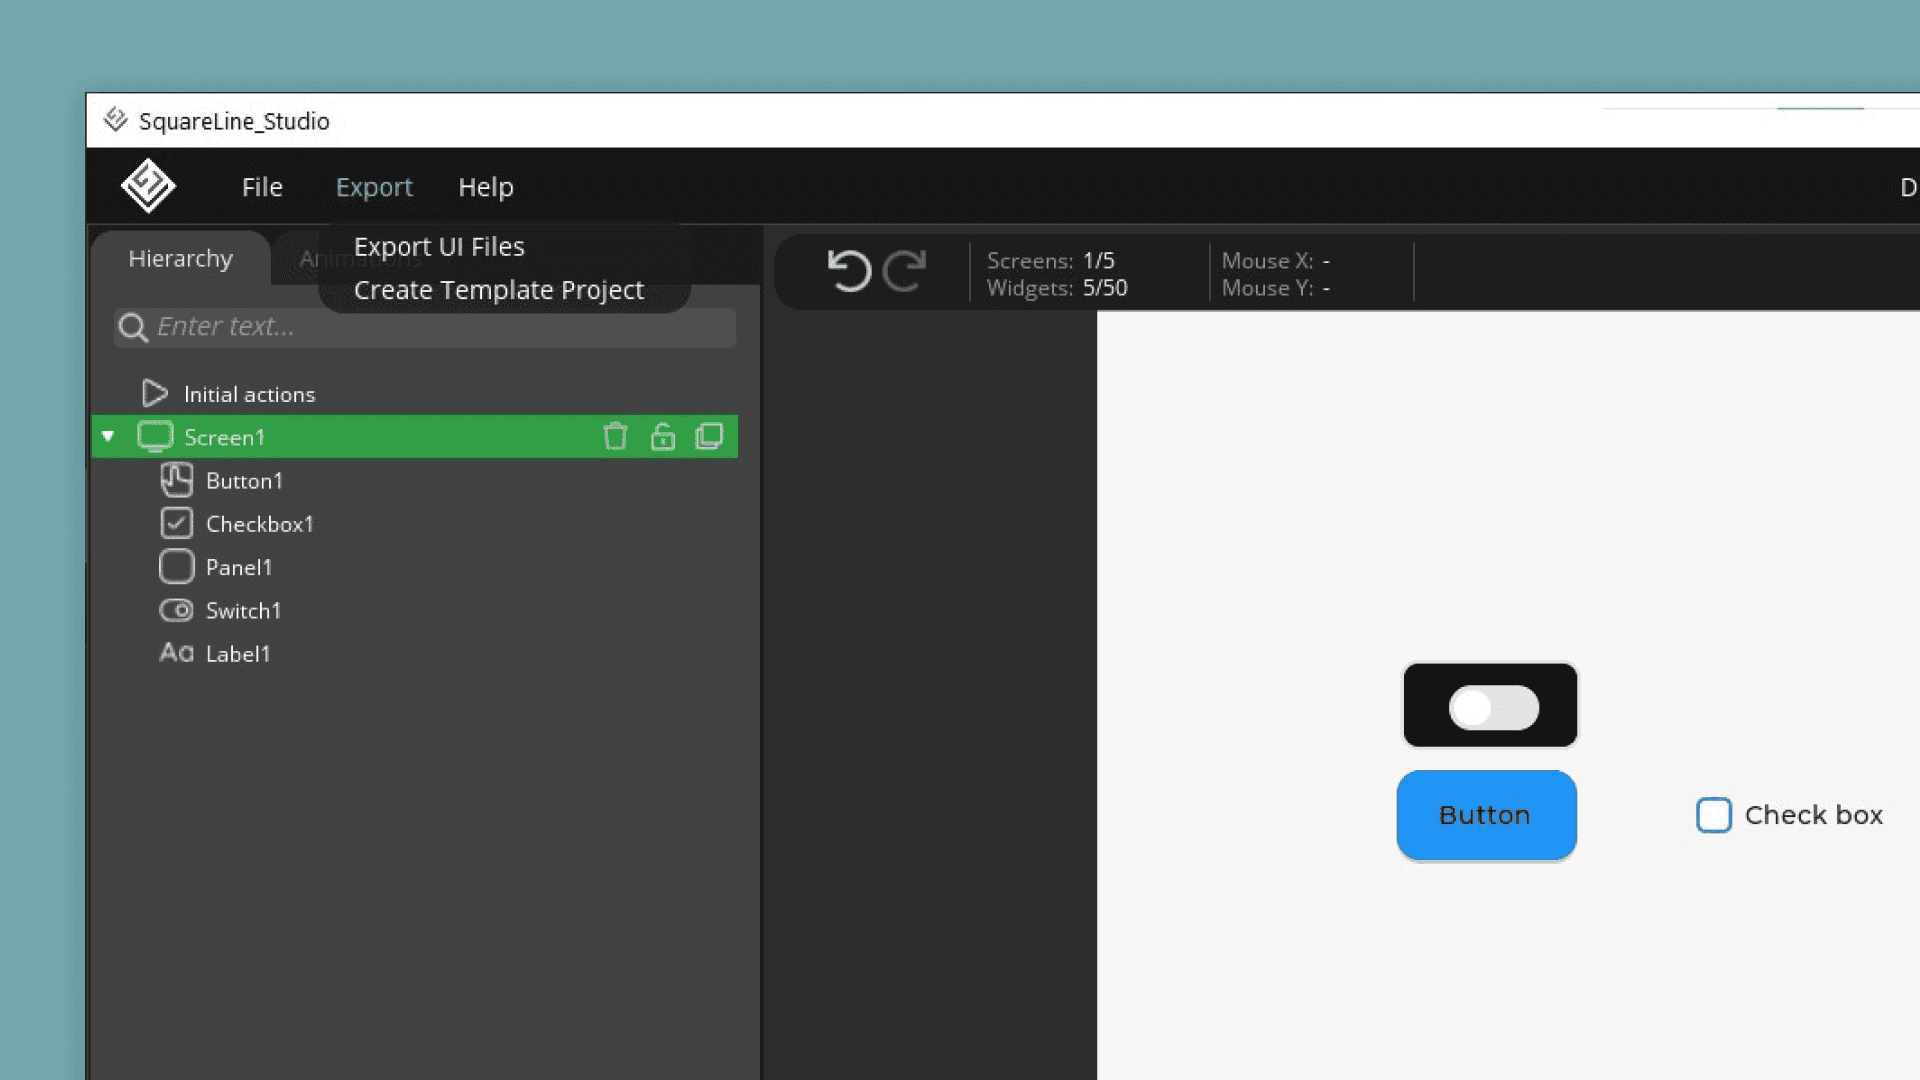Toggle the switch widget on the canvas
Screen dimensions: 1920x1080
[1493, 707]
